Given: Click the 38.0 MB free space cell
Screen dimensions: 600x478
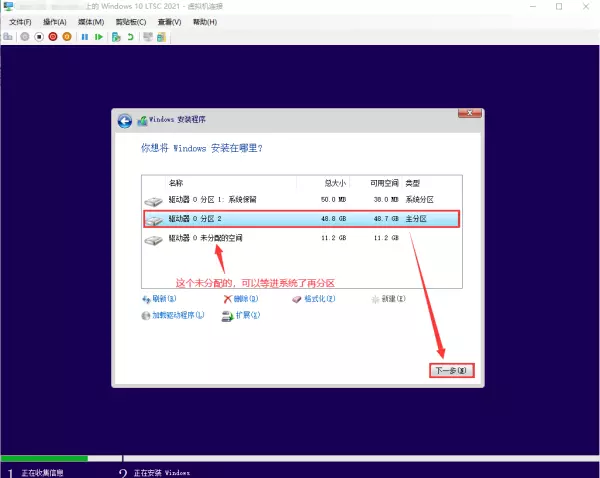Looking at the screenshot, I should coord(386,199).
